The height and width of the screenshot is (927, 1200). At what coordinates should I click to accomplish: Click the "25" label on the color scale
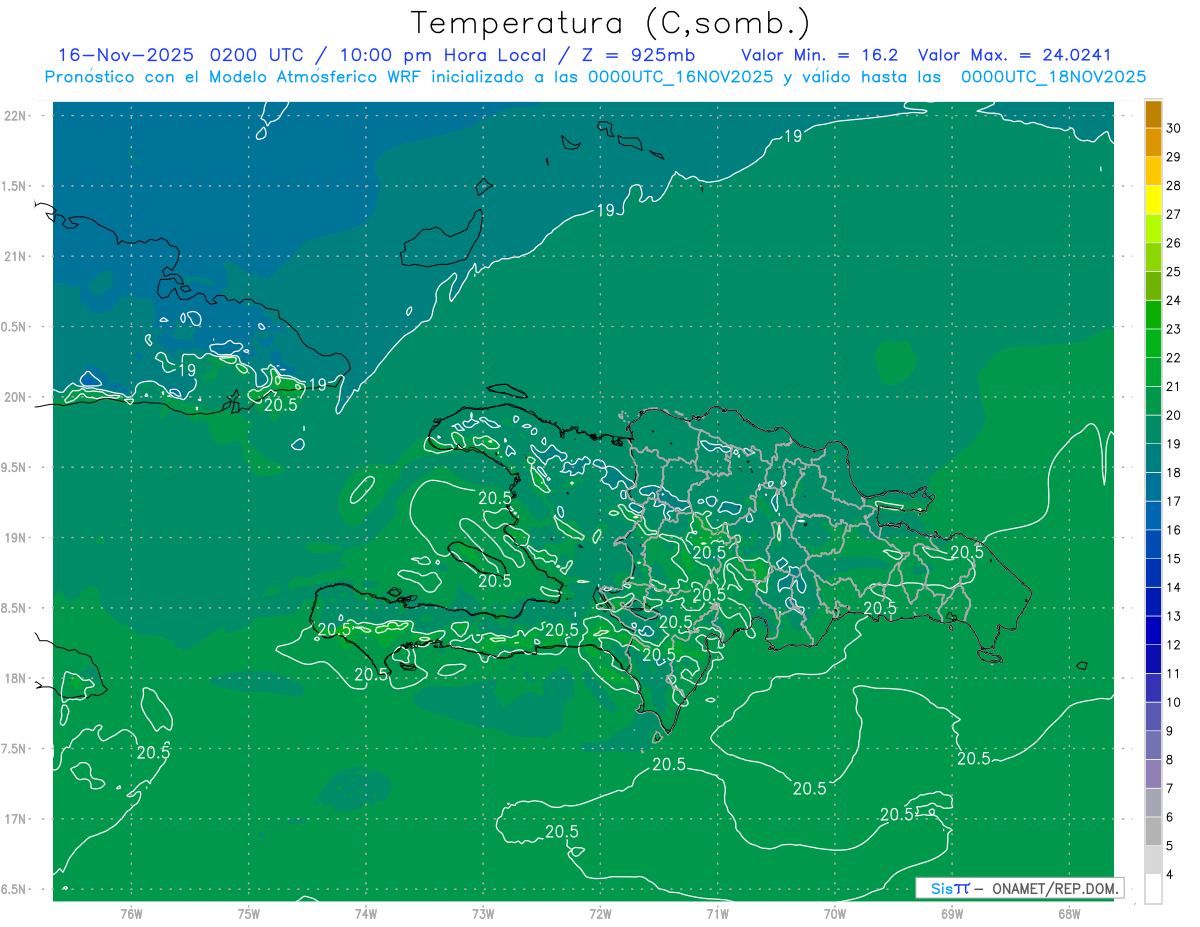[1173, 272]
